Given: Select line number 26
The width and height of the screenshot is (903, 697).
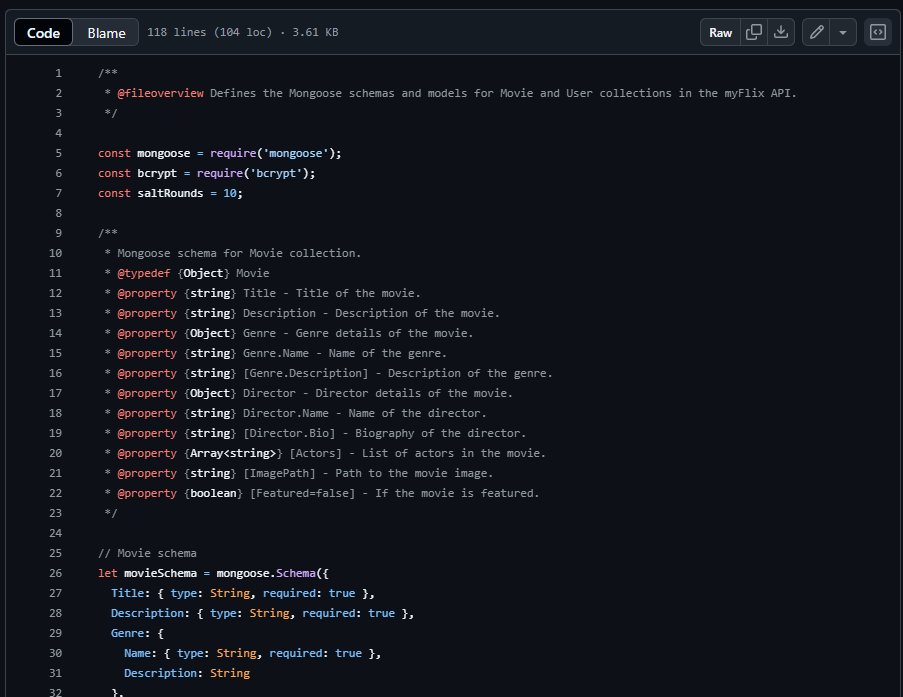Looking at the screenshot, I should 55,573.
